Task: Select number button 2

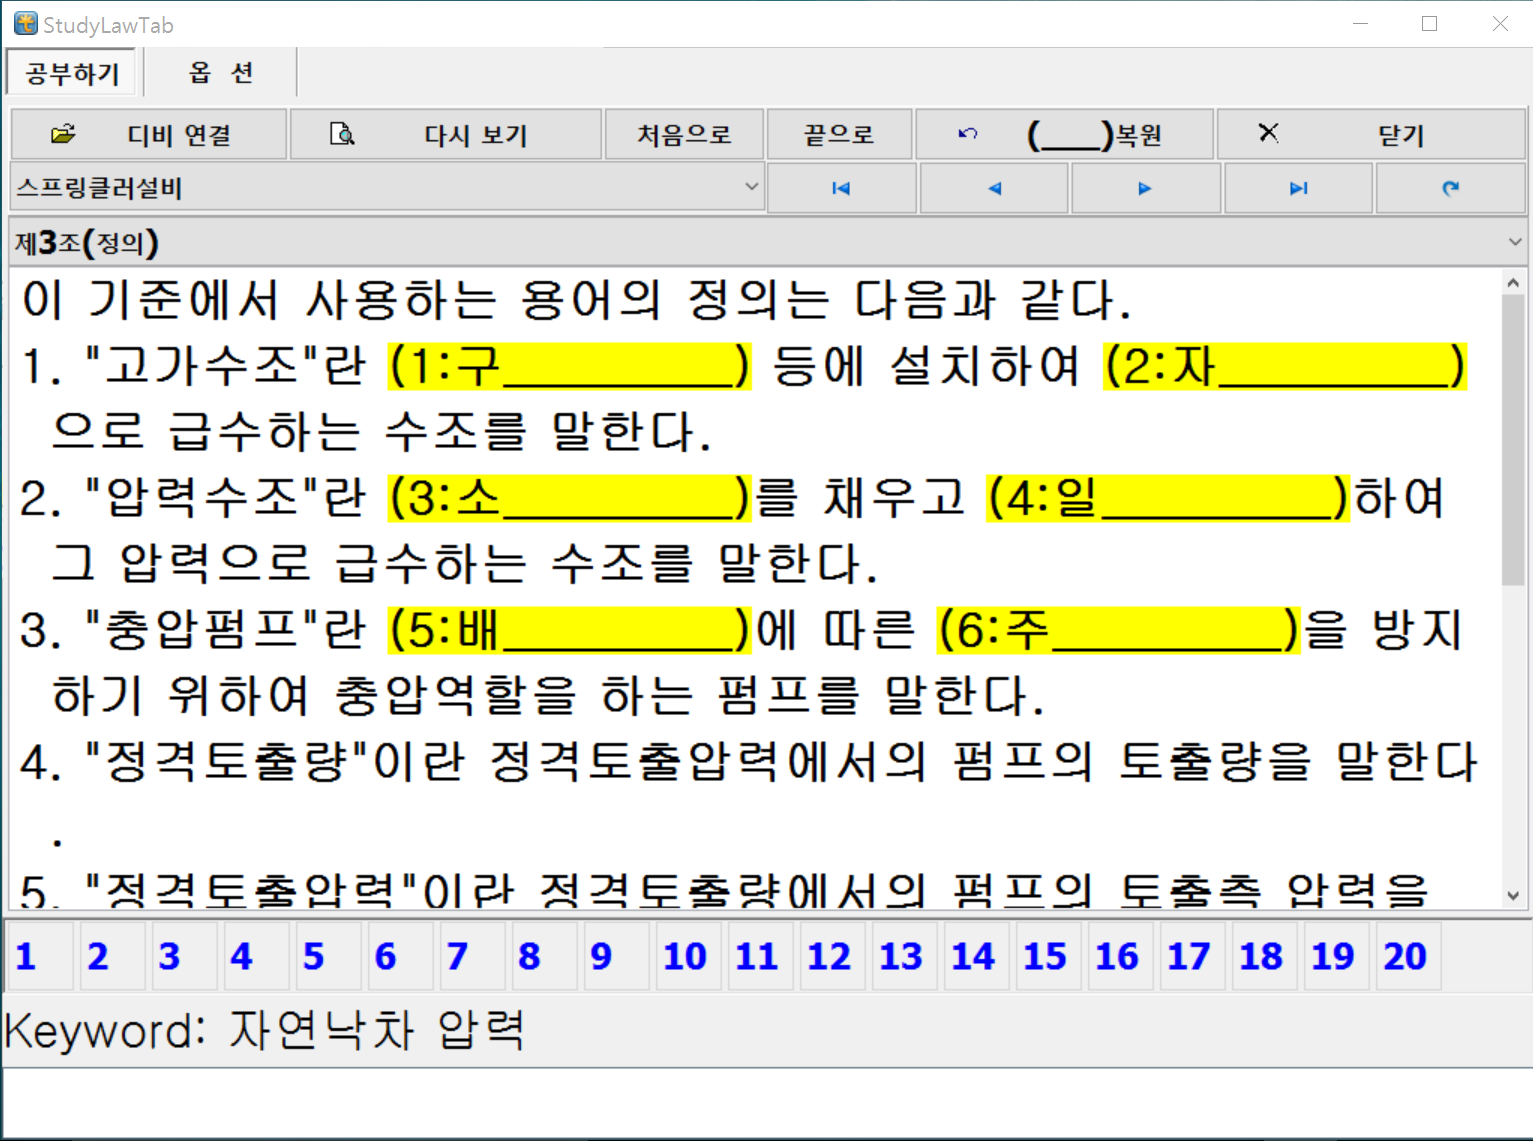Action: 112,956
